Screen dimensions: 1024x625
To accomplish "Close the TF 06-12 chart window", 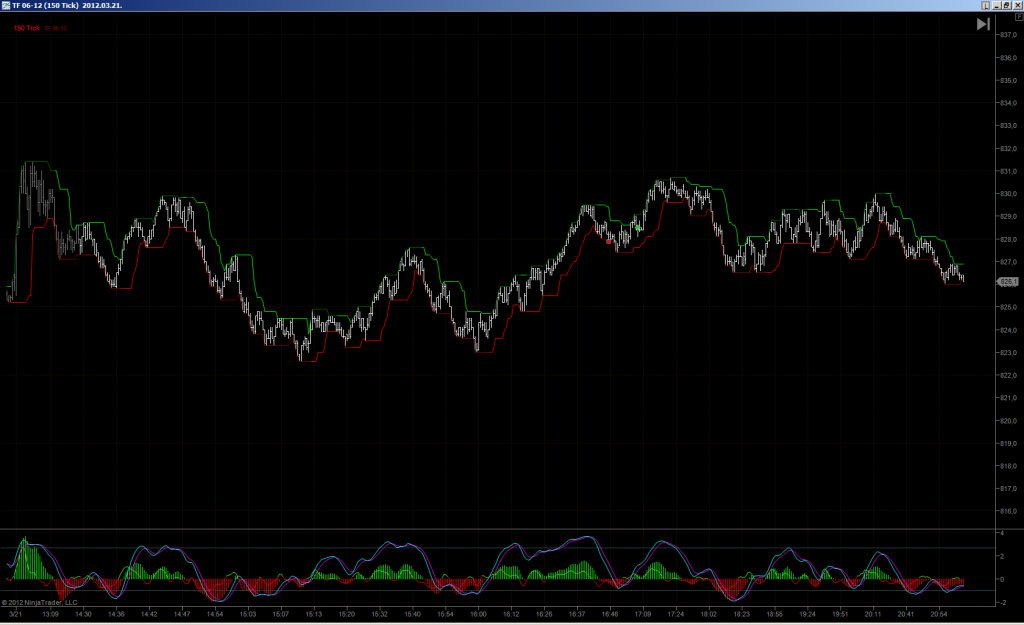I will [x=1017, y=5].
